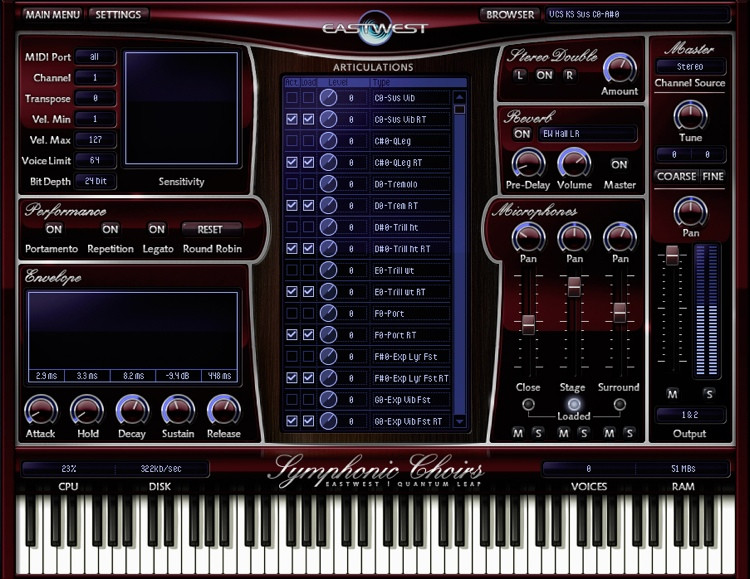This screenshot has height=579, width=750.
Task: Click the level knob for G0-Exp Vib Fst
Action: coord(328,400)
